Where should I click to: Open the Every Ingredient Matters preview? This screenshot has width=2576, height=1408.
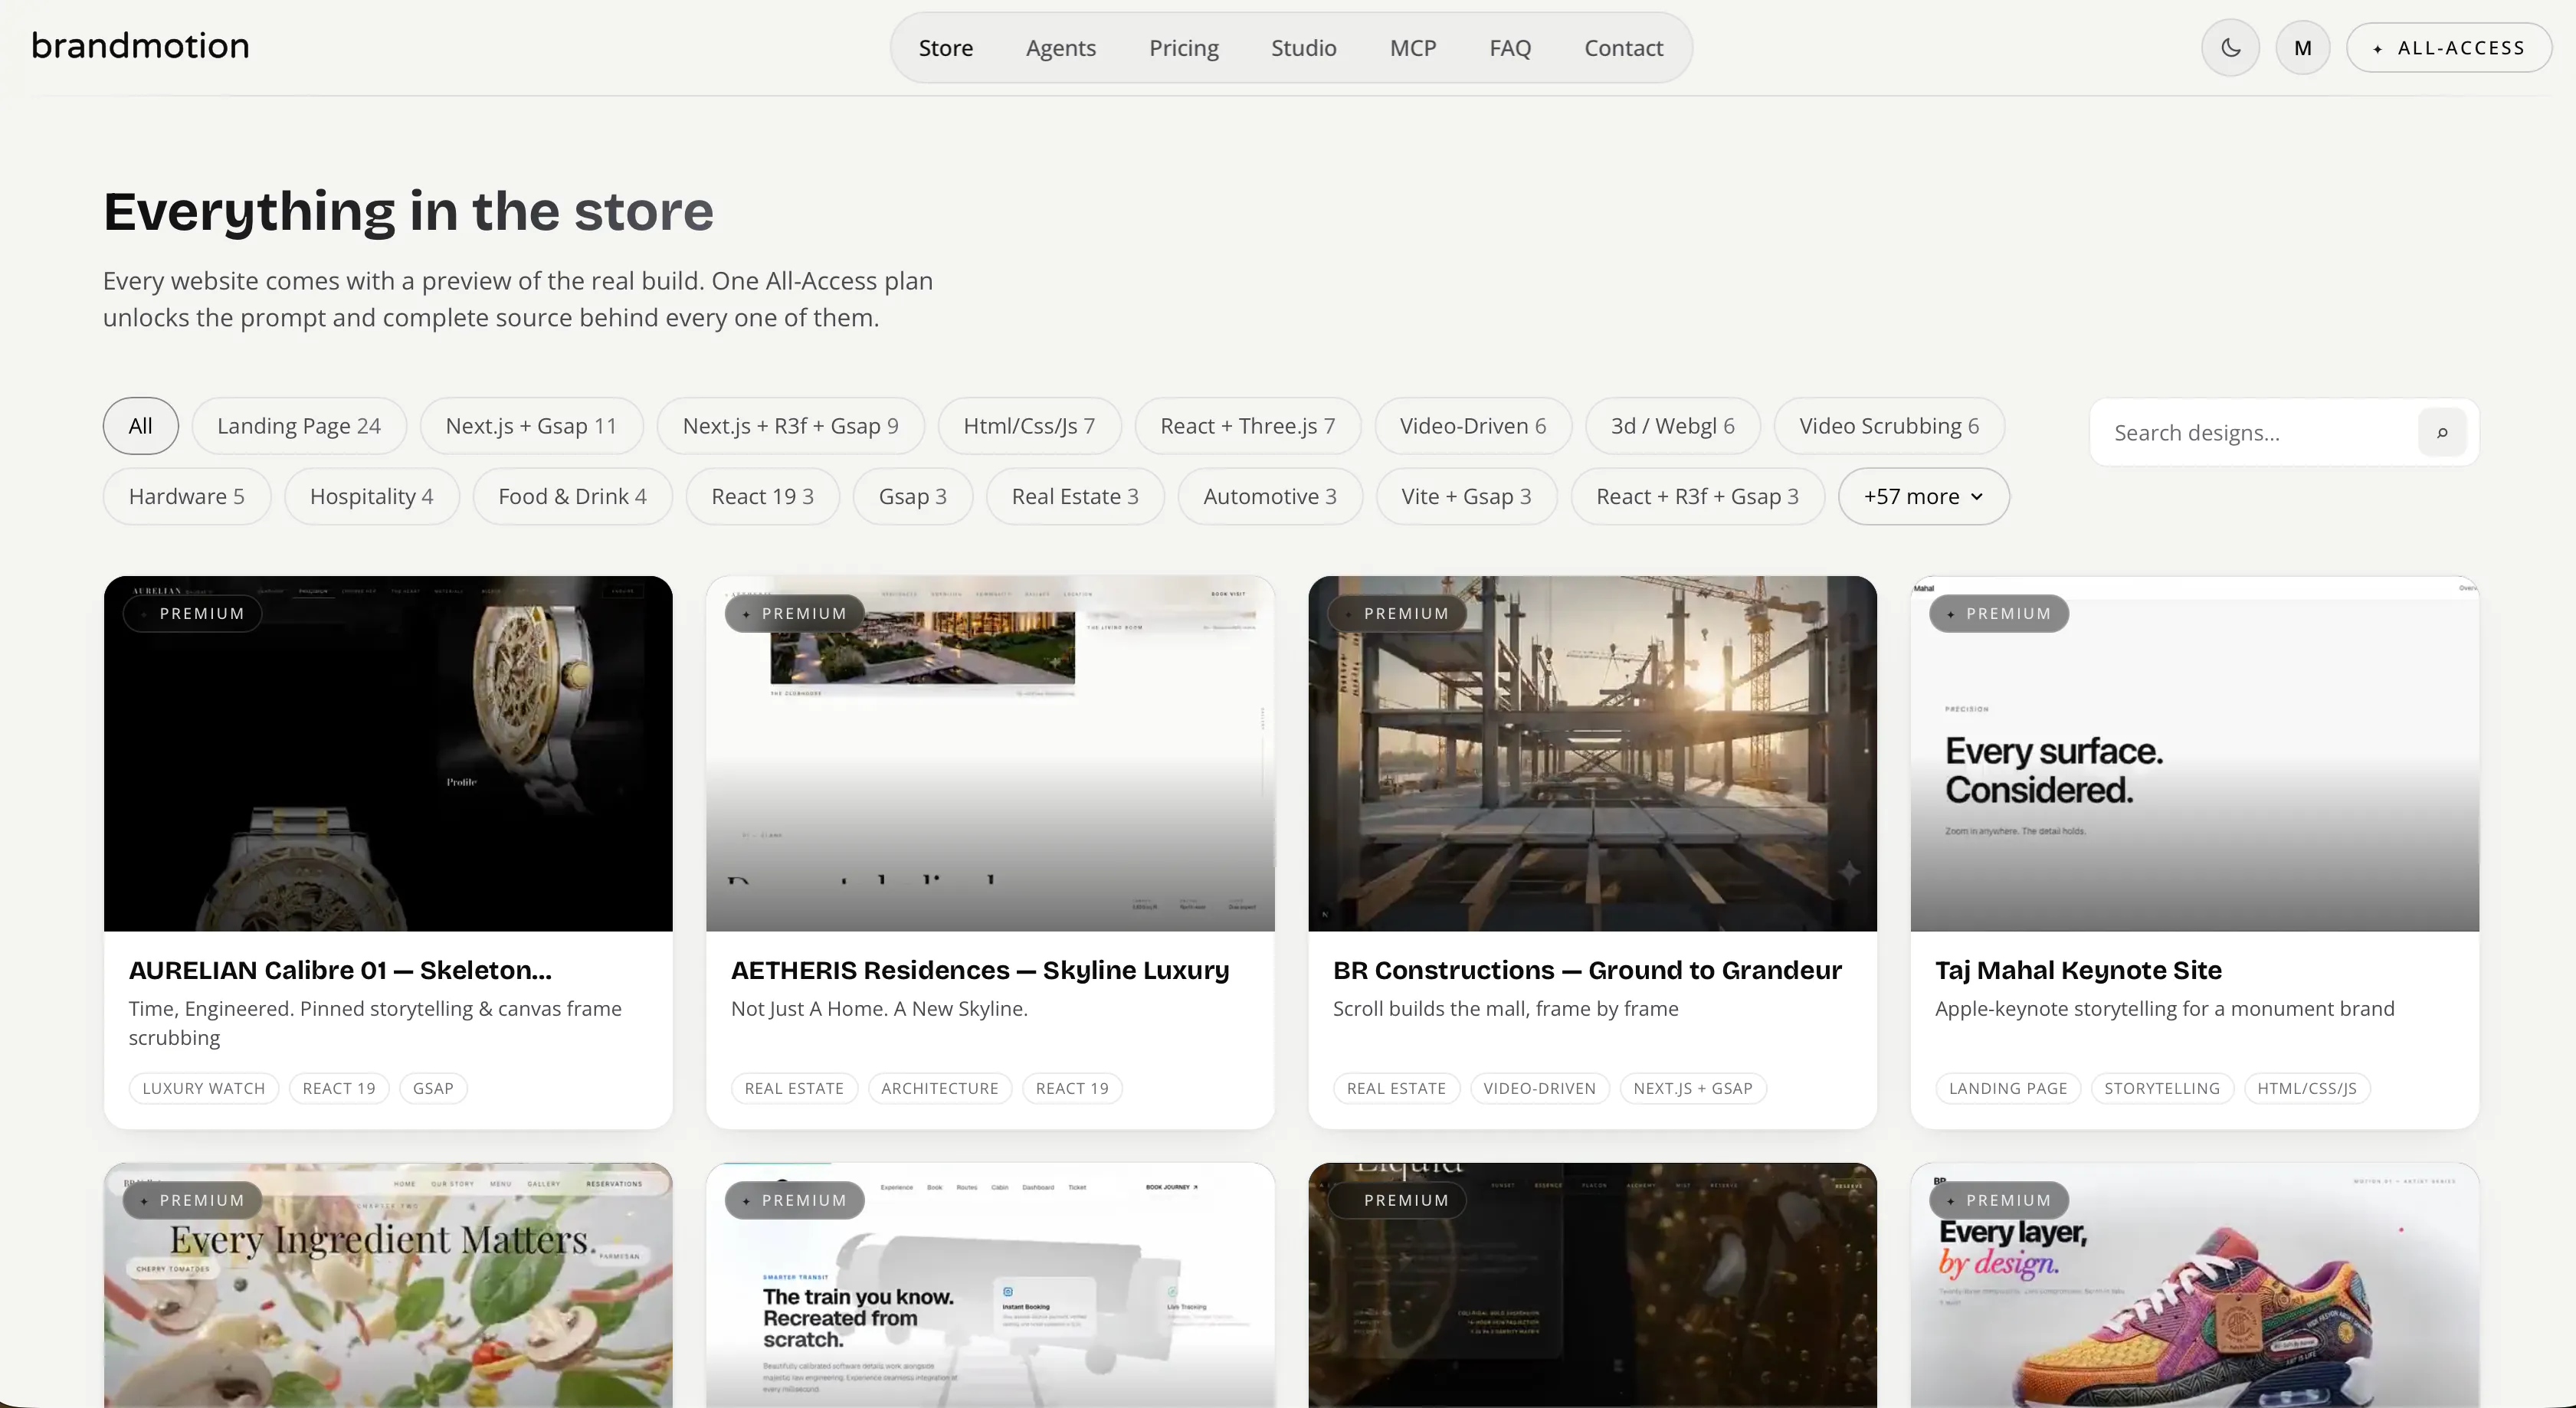[x=388, y=1285]
